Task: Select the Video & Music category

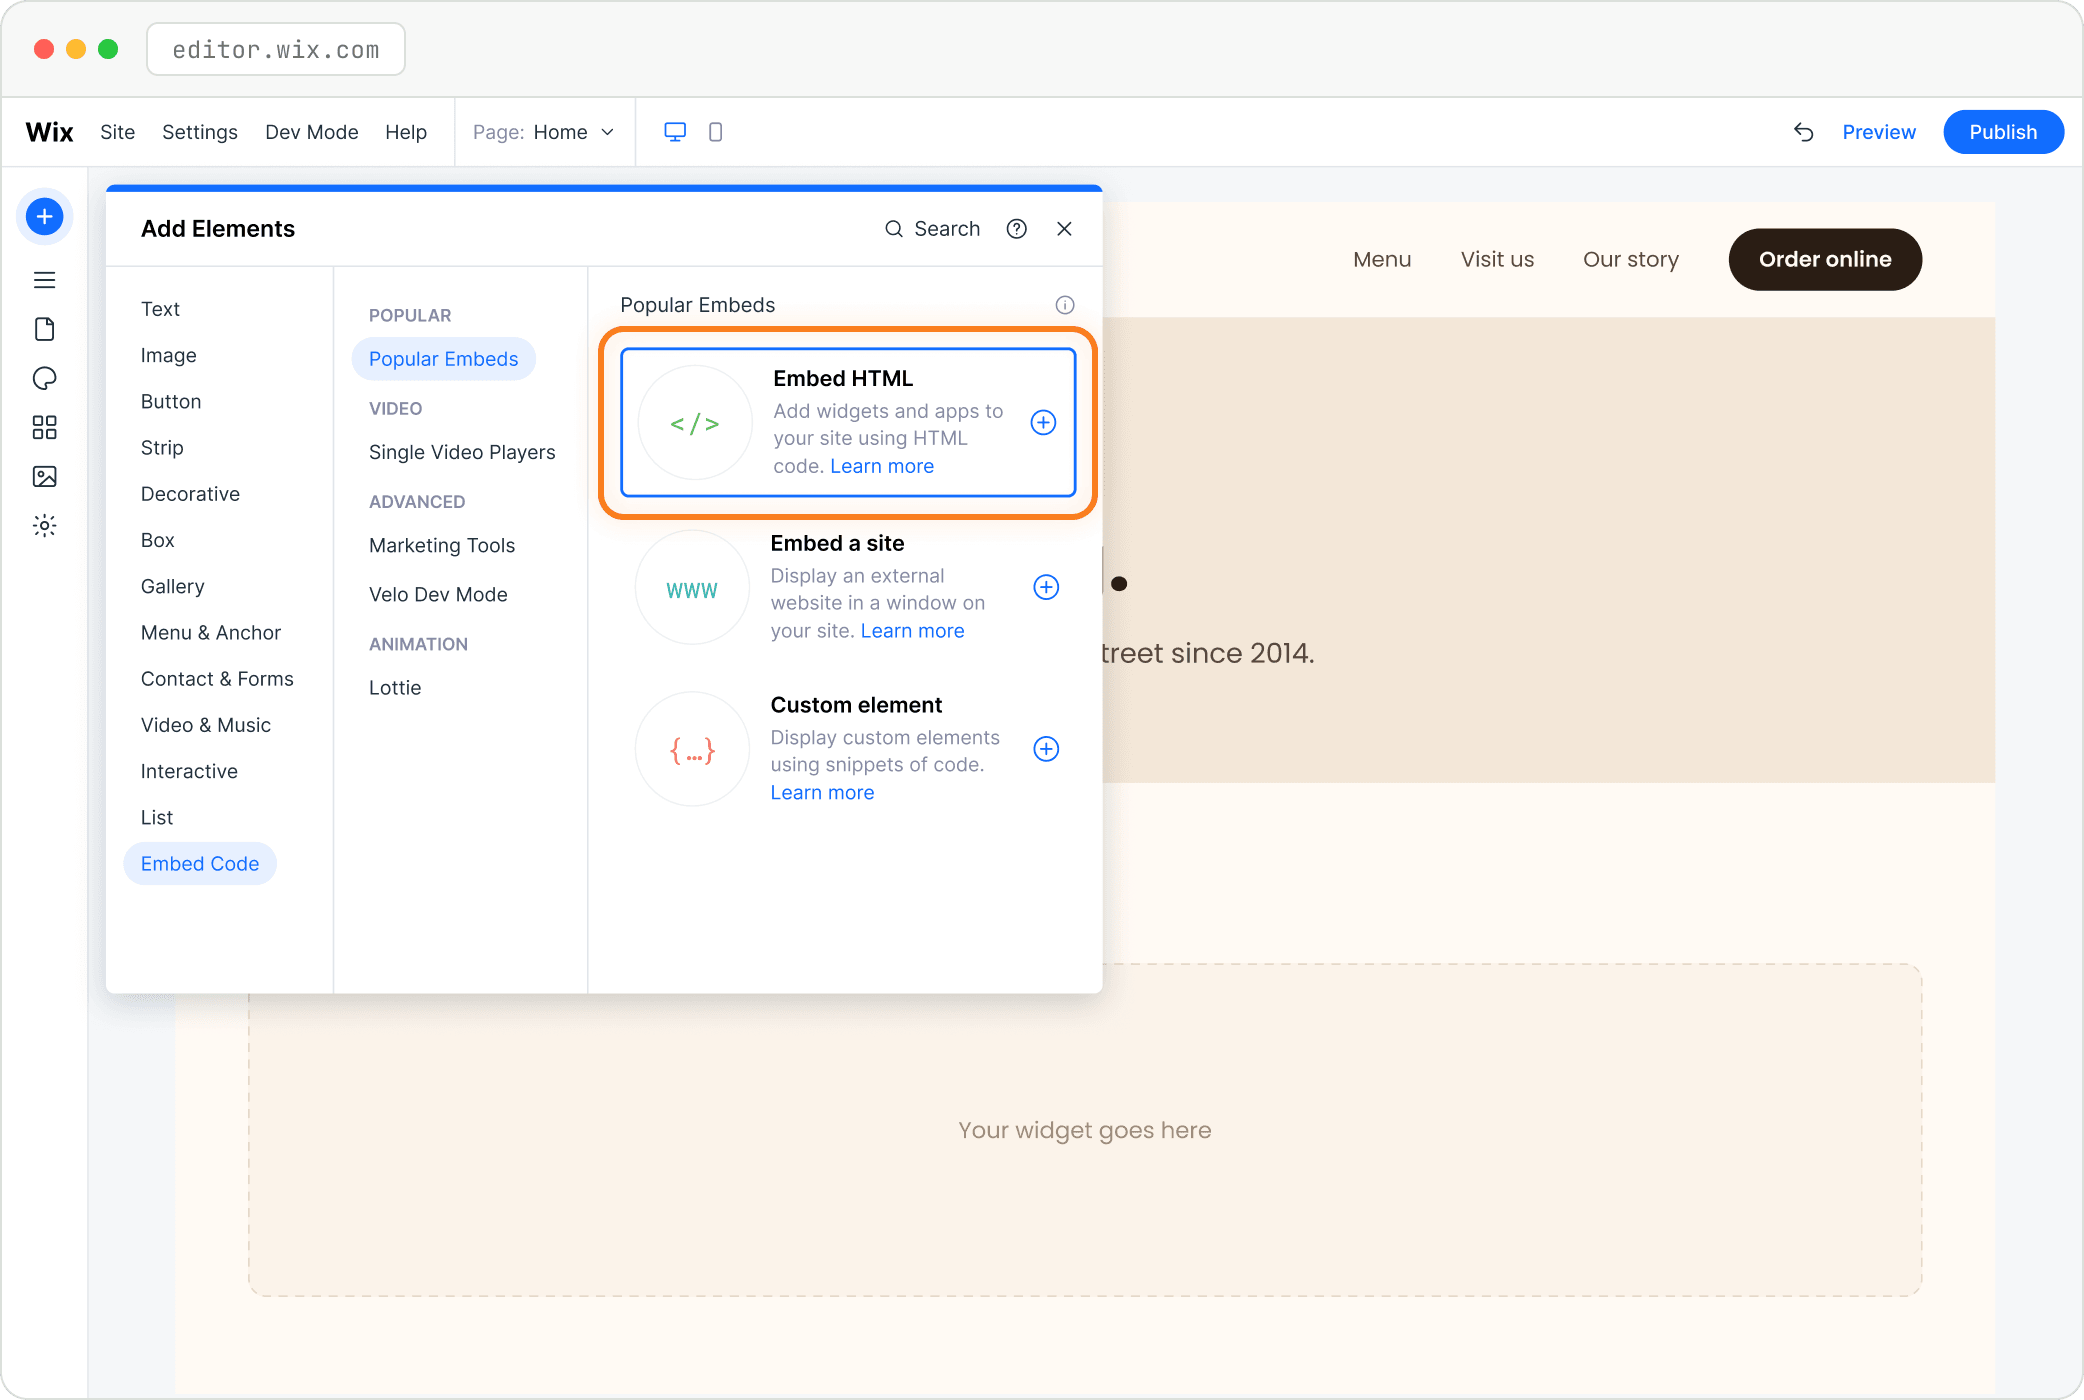Action: [x=205, y=725]
